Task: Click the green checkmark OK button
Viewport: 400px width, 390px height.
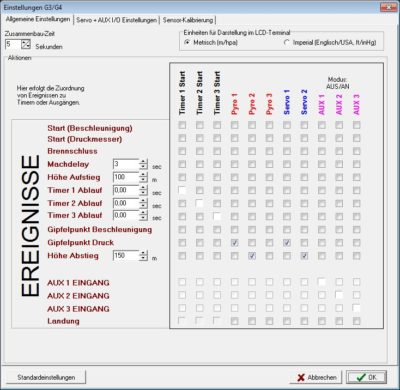Action: (x=366, y=377)
